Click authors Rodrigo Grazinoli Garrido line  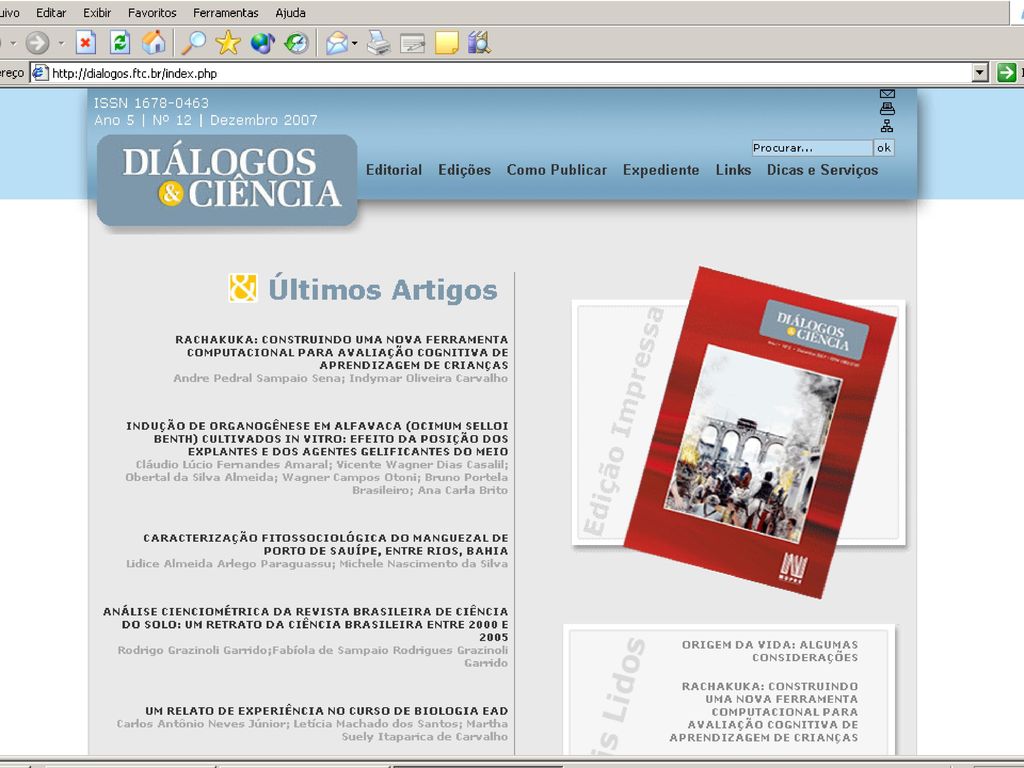pos(313,656)
